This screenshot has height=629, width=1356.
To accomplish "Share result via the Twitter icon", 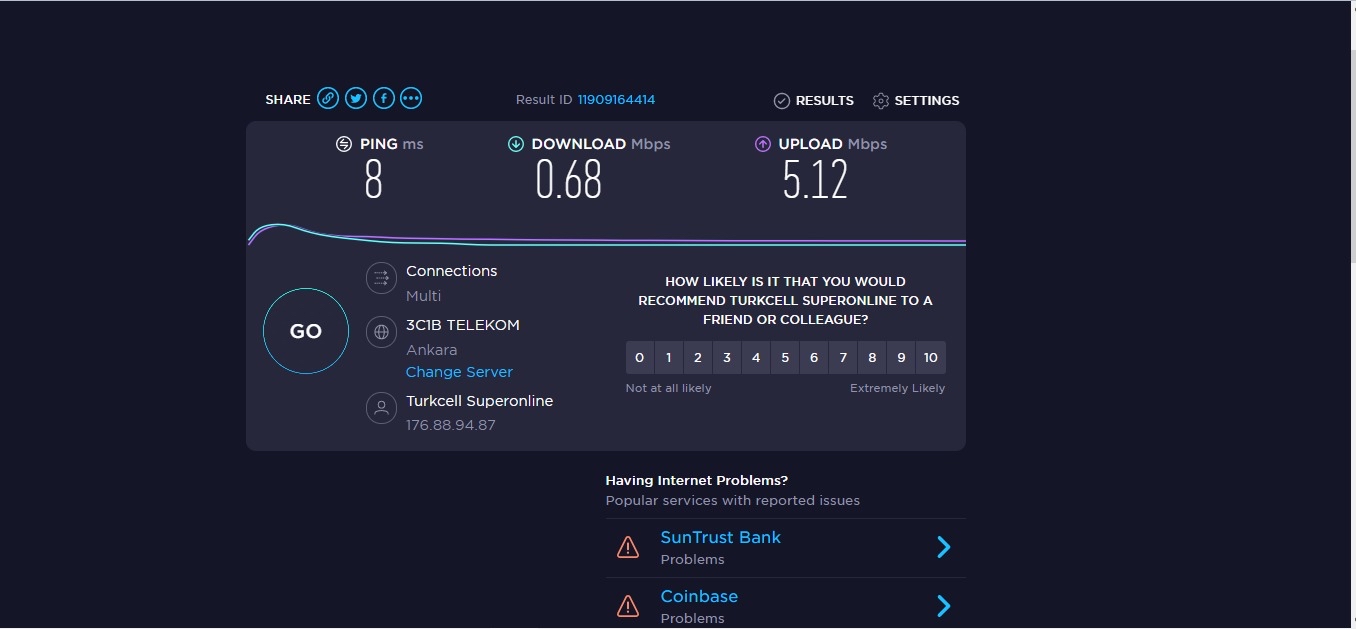I will click(355, 98).
